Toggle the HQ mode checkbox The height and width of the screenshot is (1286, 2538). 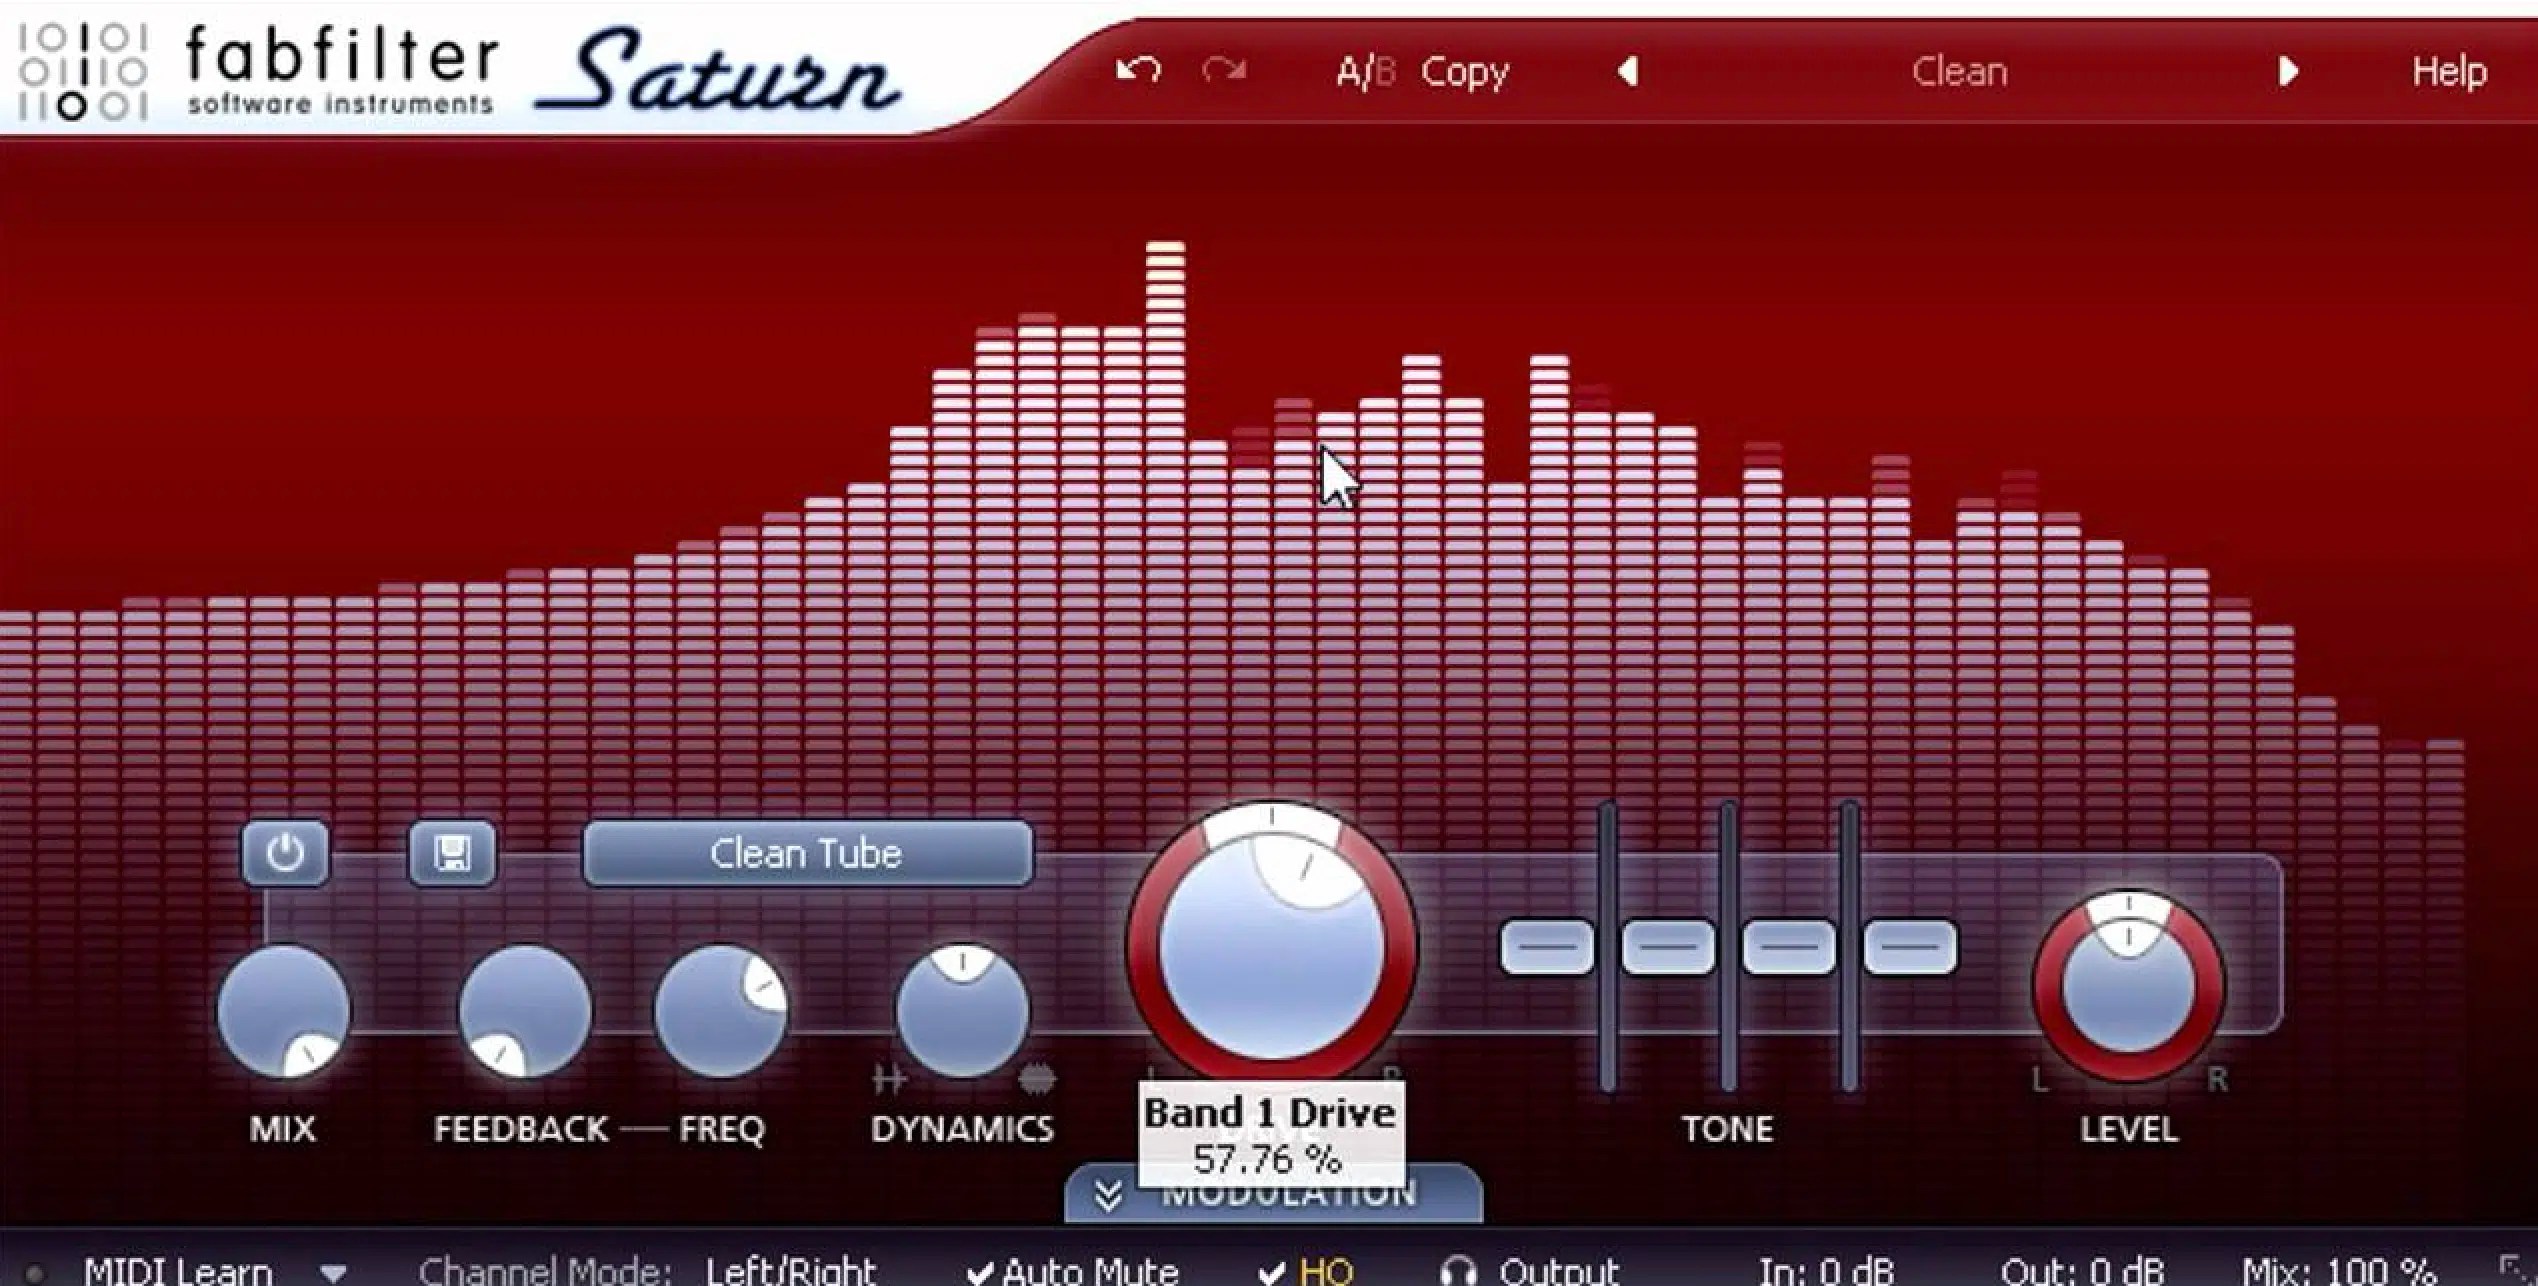pos(1272,1271)
